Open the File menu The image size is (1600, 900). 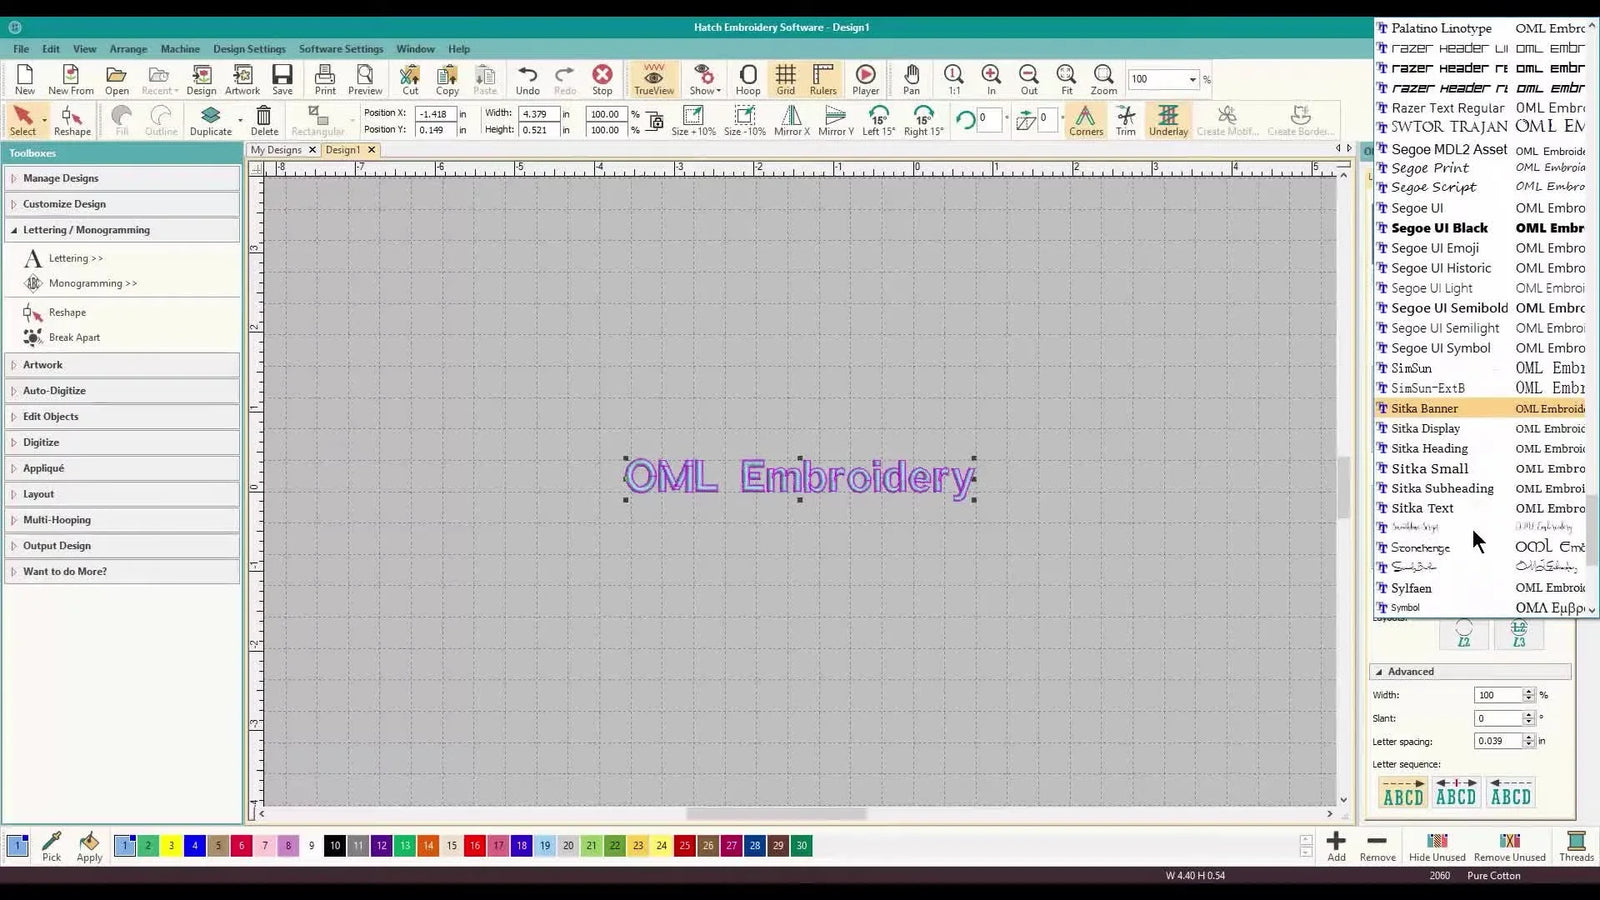21,49
